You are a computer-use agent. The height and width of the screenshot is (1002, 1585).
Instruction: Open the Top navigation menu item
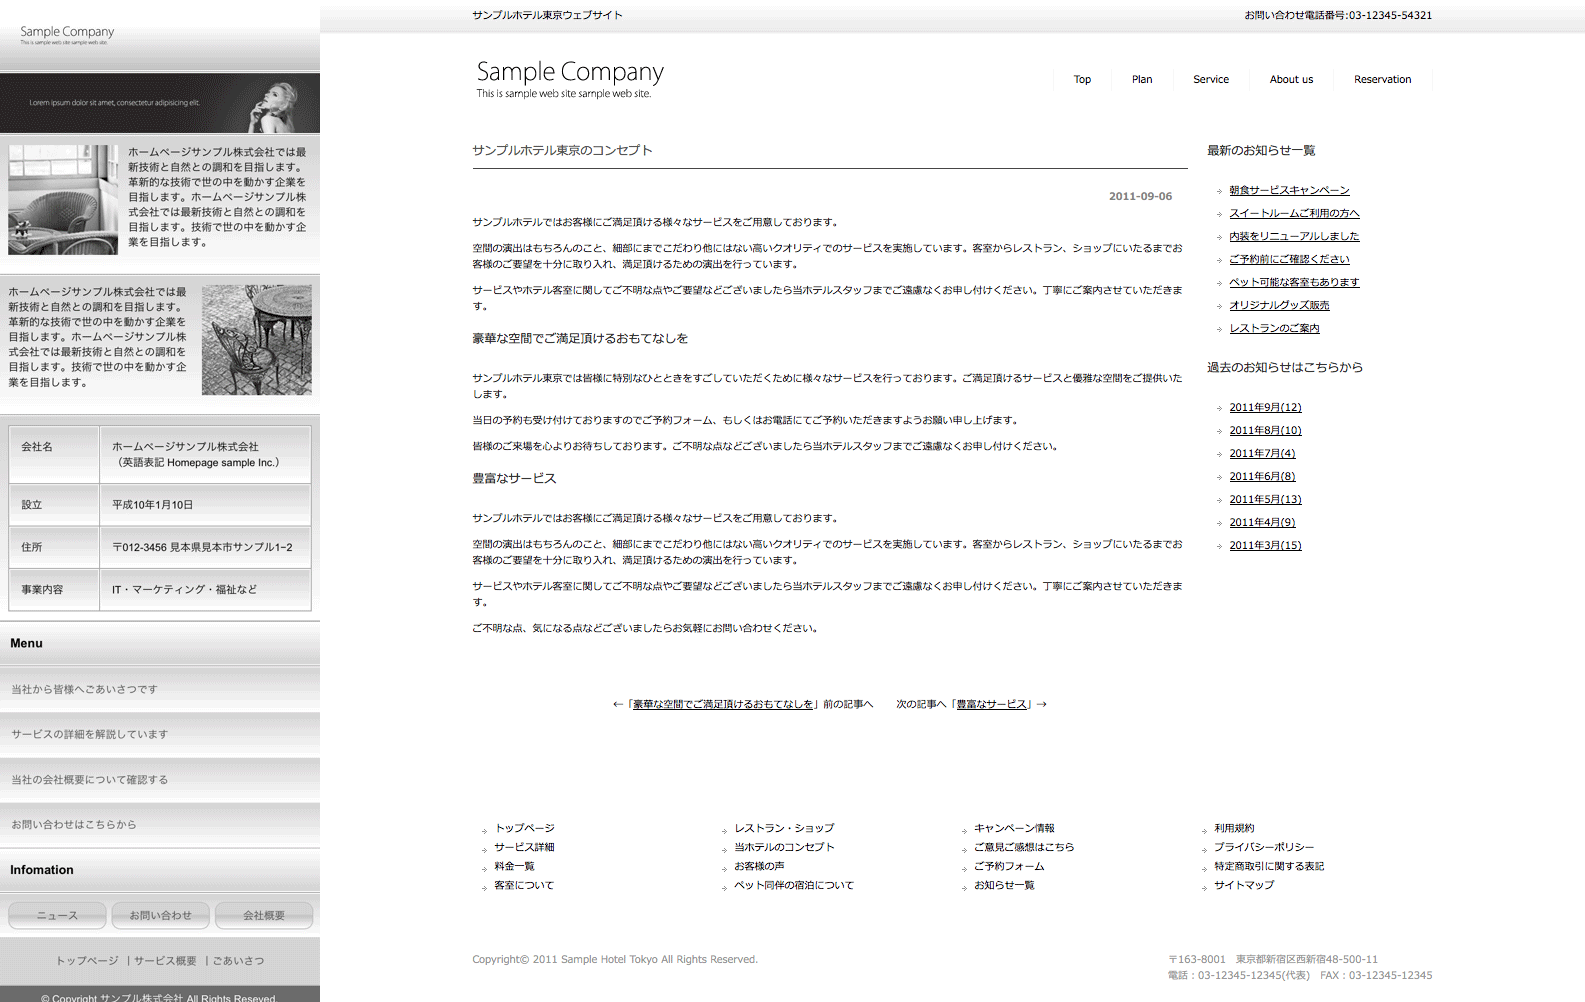point(1082,79)
